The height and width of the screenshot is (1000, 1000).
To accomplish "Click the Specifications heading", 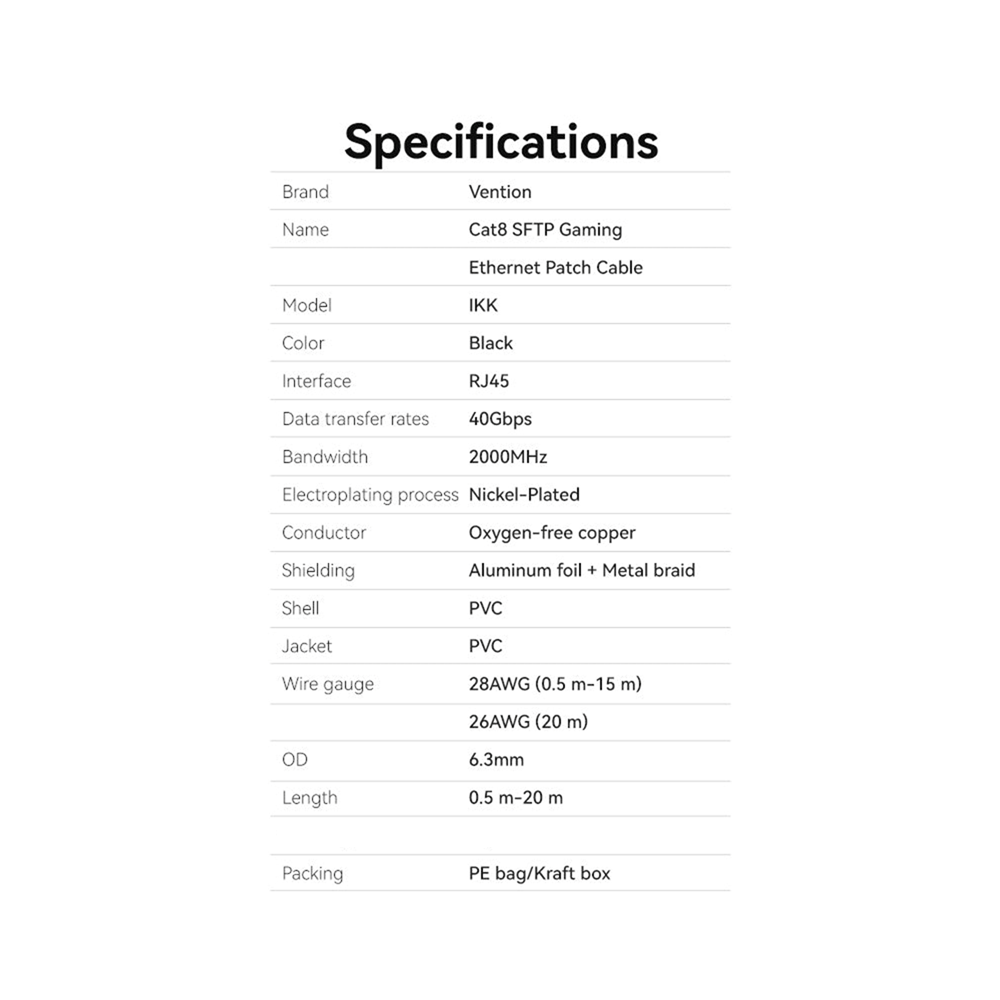I will [501, 141].
